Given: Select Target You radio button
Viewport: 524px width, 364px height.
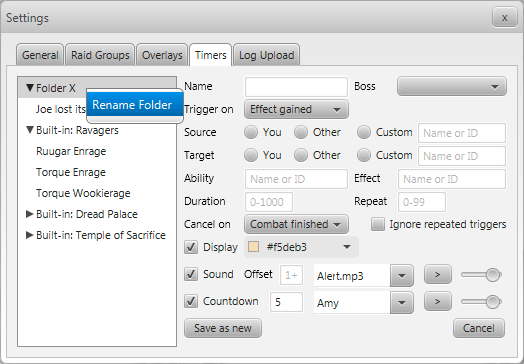Looking at the screenshot, I should 251,155.
